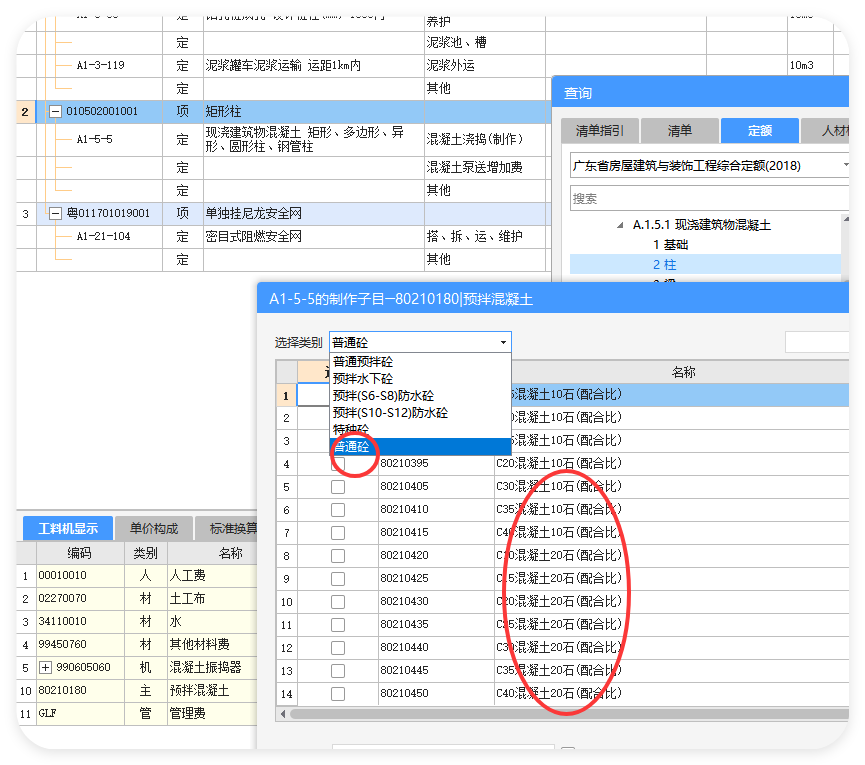Tick the checkbox for code 80210425
This screenshot has height=765, width=865.
tap(338, 579)
